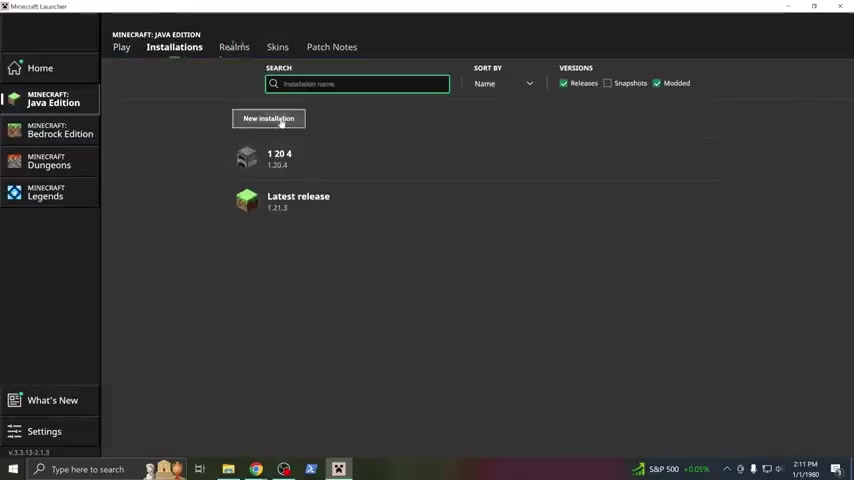Open Minecraft Legends from sidebar

click(x=50, y=192)
